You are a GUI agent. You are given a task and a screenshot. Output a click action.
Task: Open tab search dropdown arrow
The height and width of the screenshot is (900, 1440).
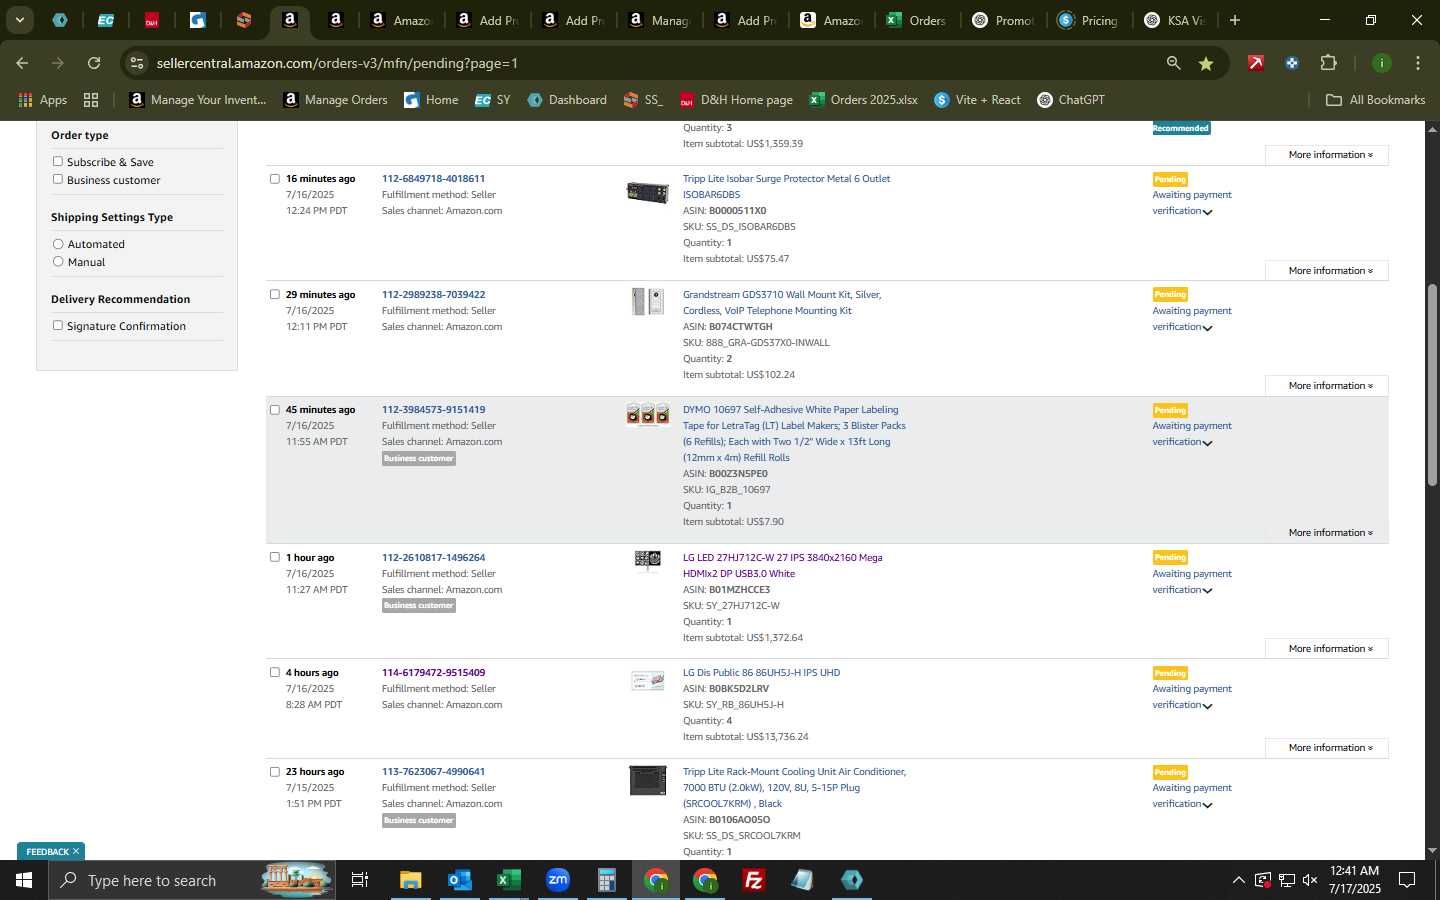19,20
